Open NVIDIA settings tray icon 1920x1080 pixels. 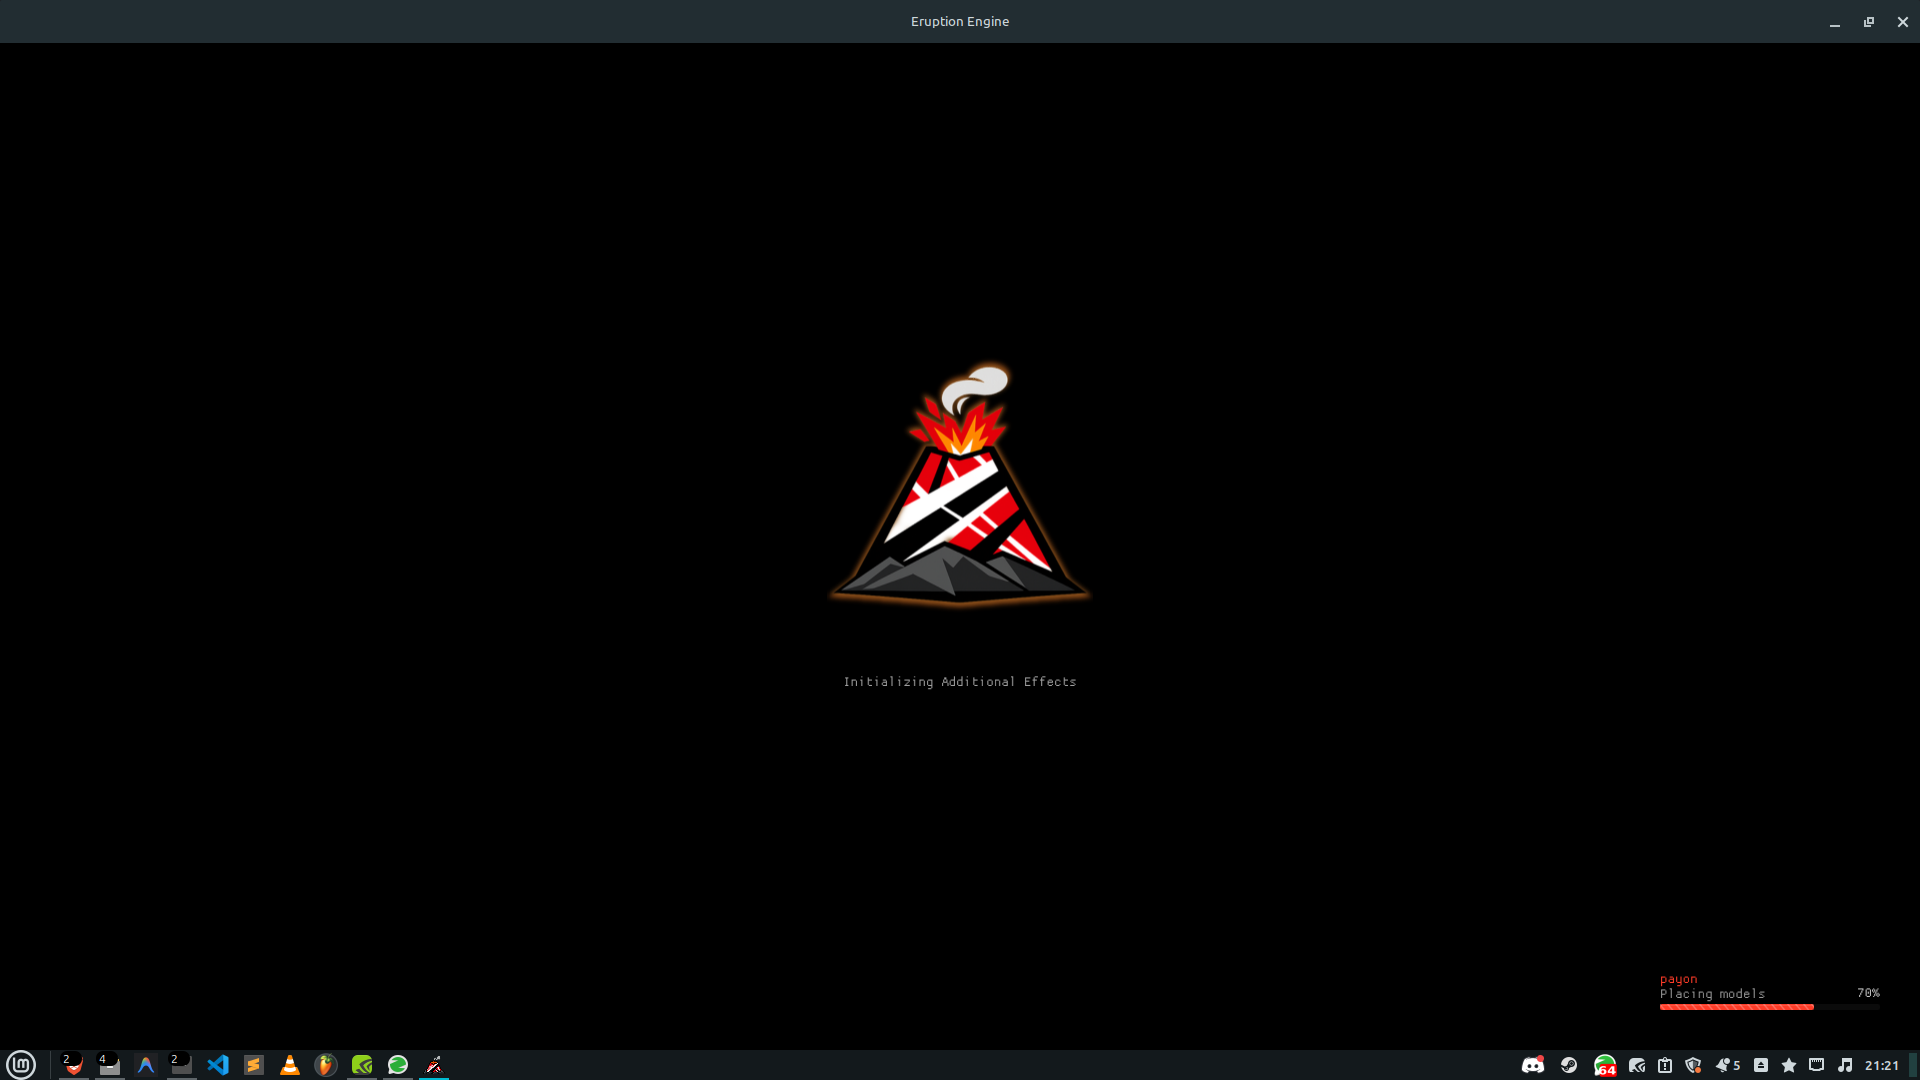coord(1637,1065)
